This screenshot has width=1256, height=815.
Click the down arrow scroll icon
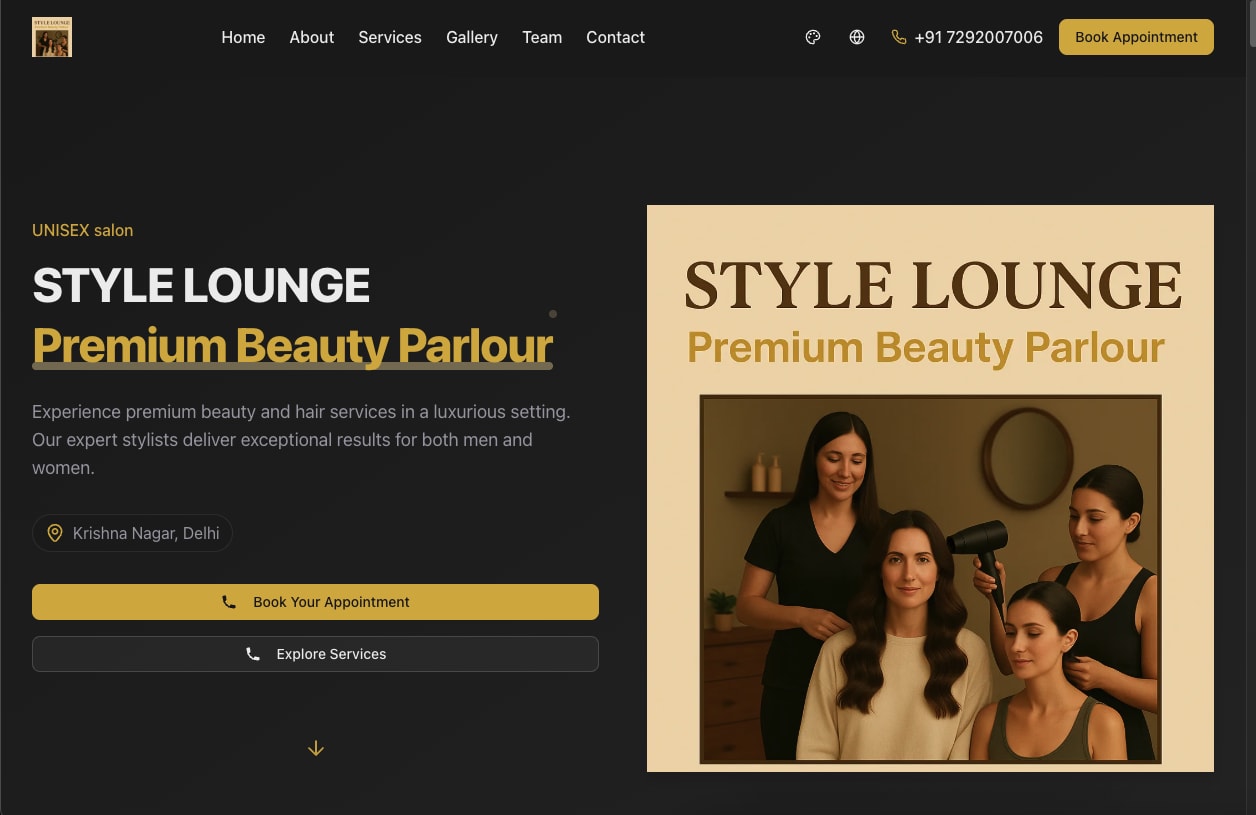pyautogui.click(x=316, y=748)
